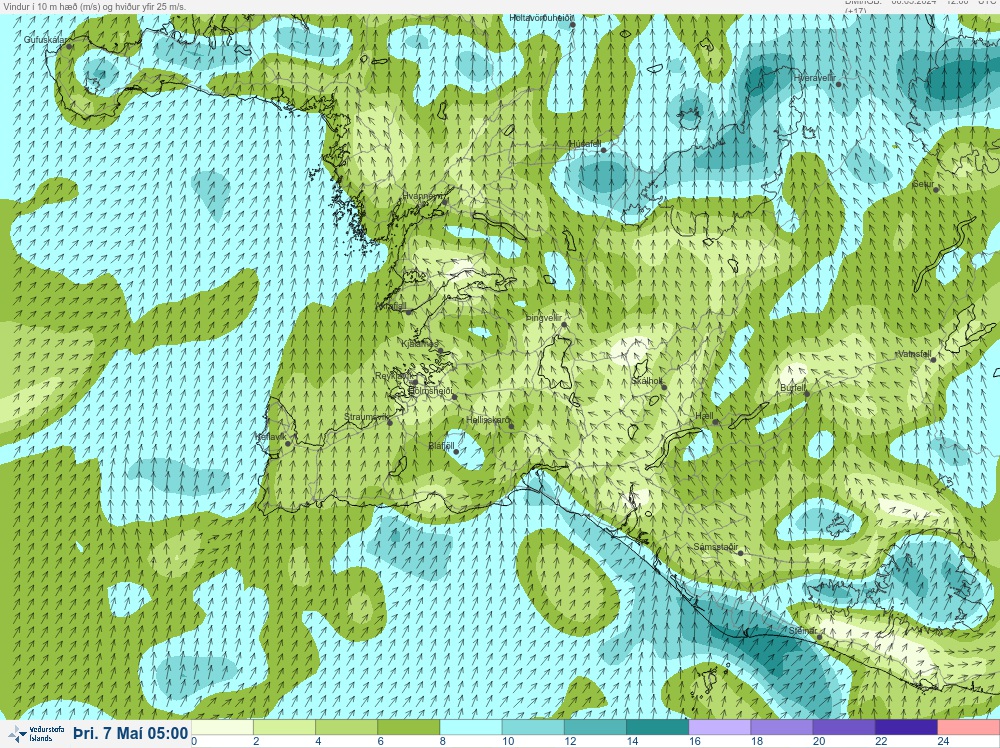Image resolution: width=1000 pixels, height=748 pixels.
Task: Click the legend value '12'
Action: click(570, 741)
